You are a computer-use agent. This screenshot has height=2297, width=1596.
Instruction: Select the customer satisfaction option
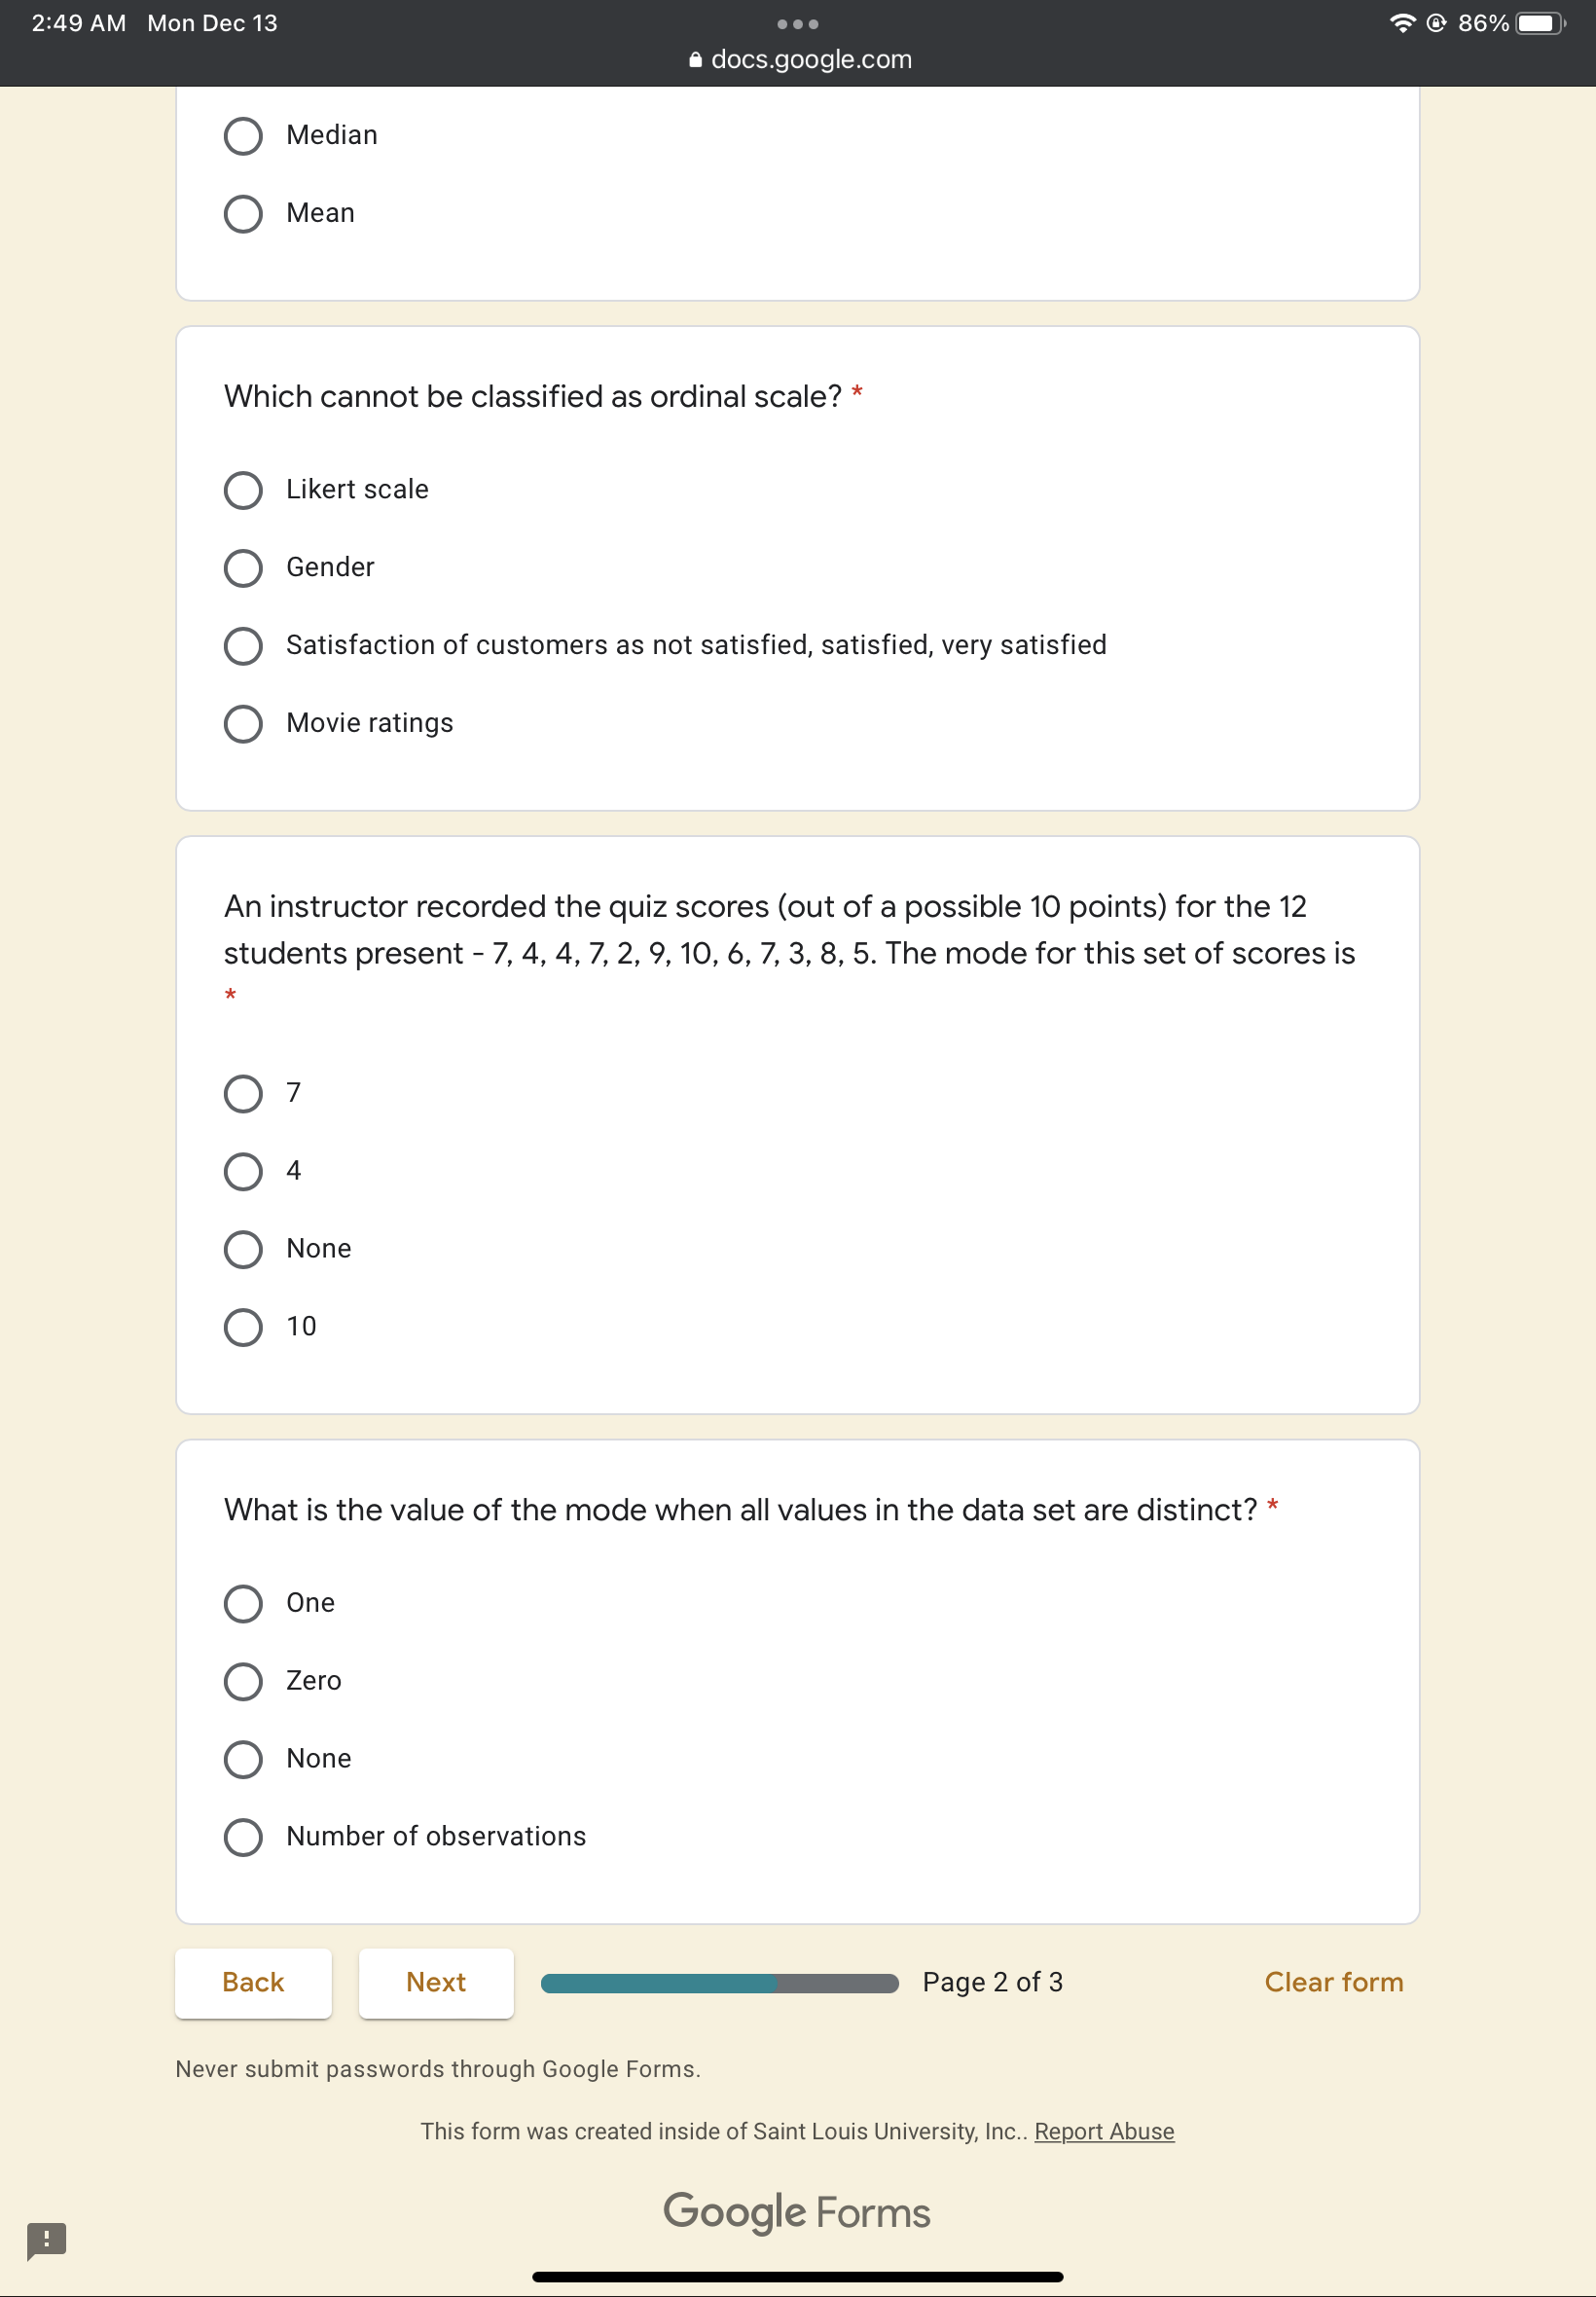tap(243, 646)
